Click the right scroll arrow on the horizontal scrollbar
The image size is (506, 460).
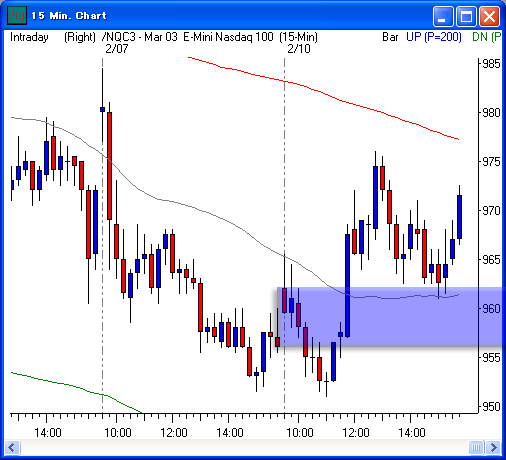[x=493, y=447]
